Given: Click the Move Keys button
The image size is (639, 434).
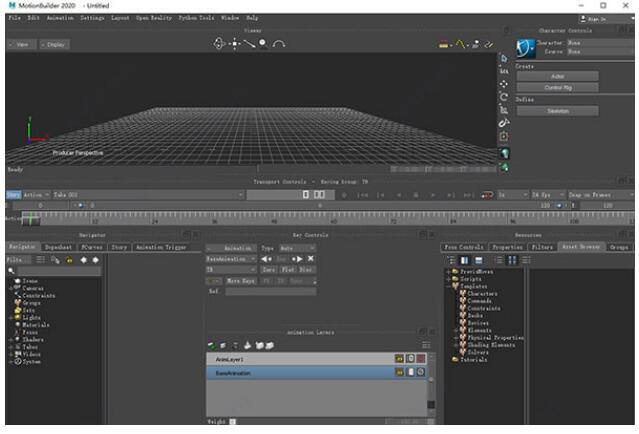Looking at the screenshot, I should 241,281.
